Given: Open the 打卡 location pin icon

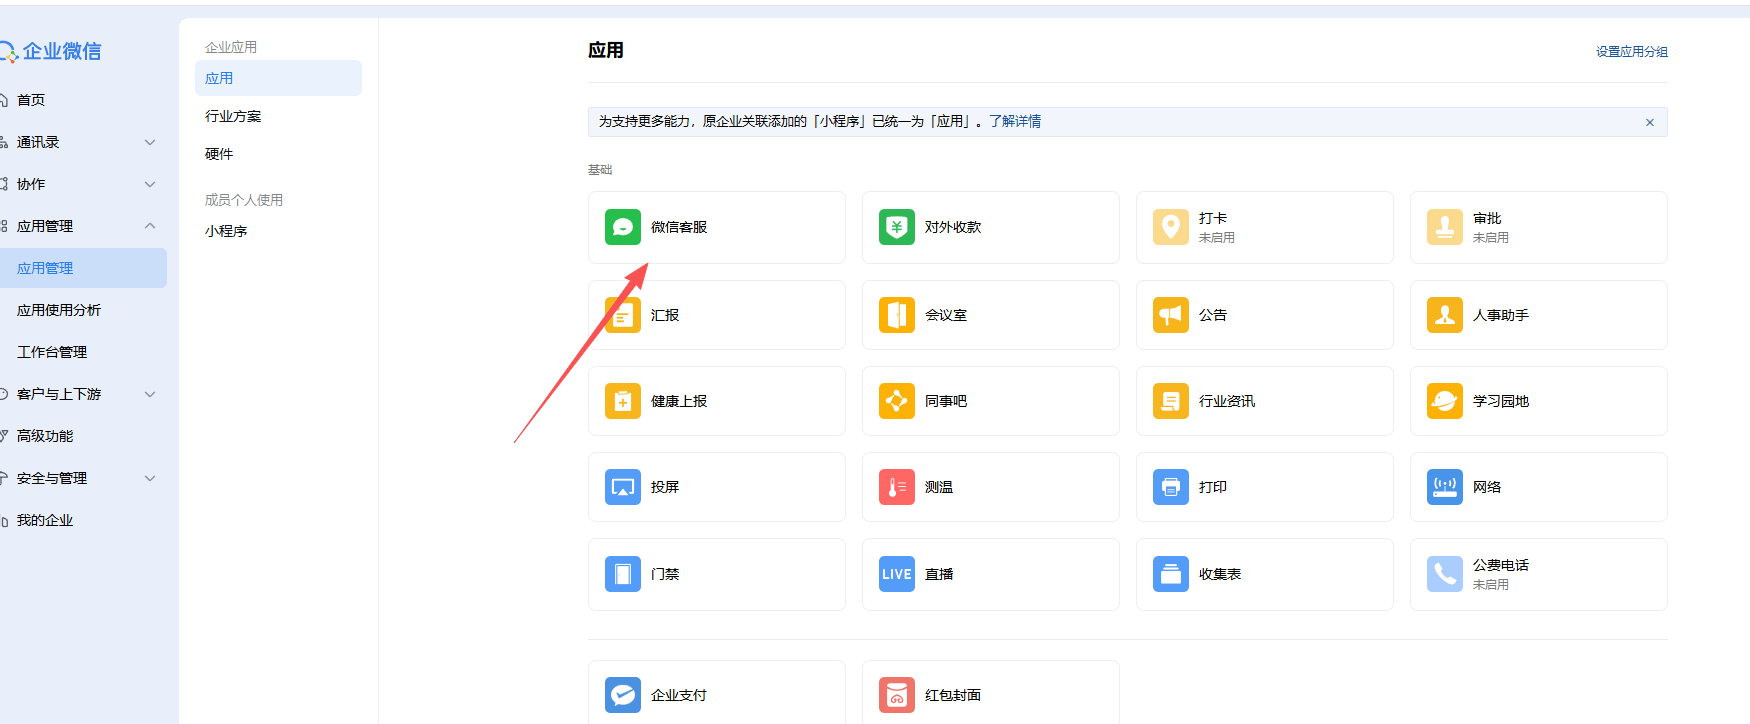Looking at the screenshot, I should [1171, 227].
